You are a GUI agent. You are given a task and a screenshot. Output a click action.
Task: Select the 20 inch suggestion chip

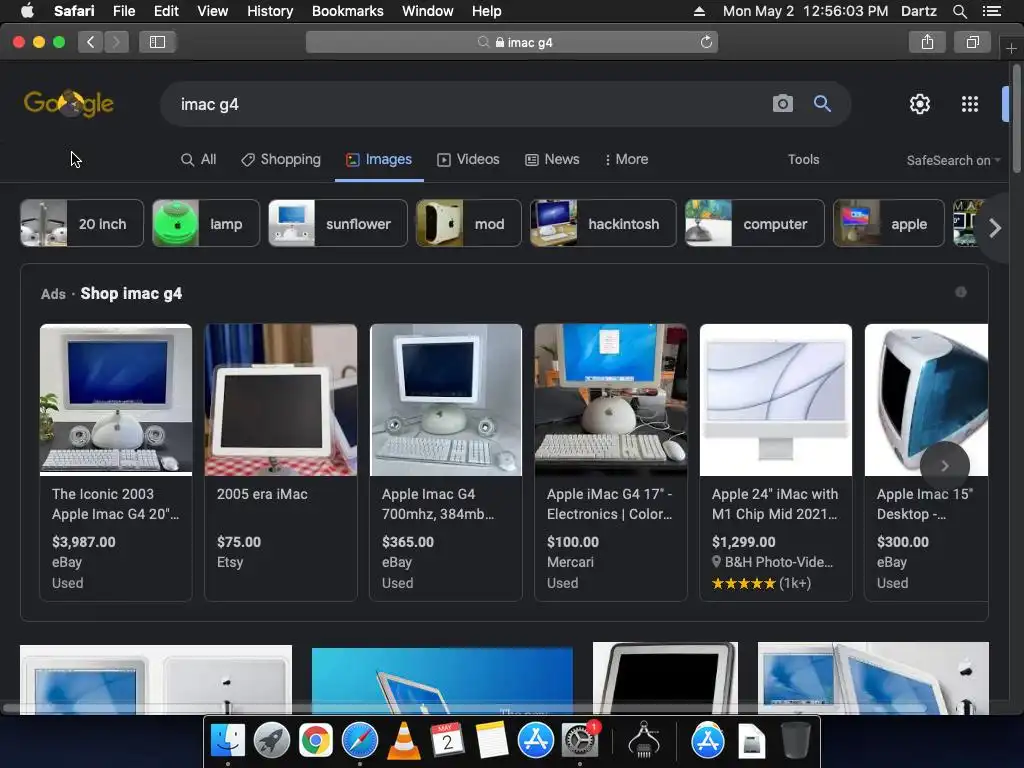pos(82,223)
